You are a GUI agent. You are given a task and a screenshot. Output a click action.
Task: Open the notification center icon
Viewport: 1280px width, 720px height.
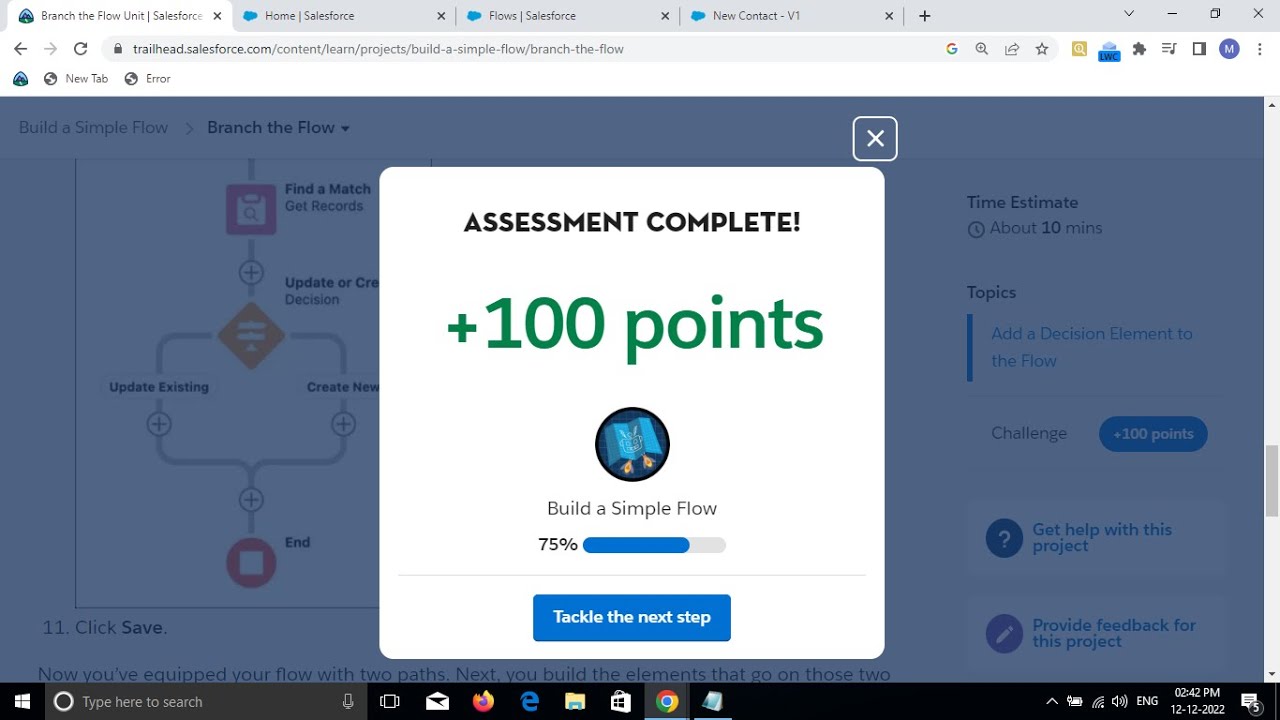pyautogui.click(x=1251, y=702)
